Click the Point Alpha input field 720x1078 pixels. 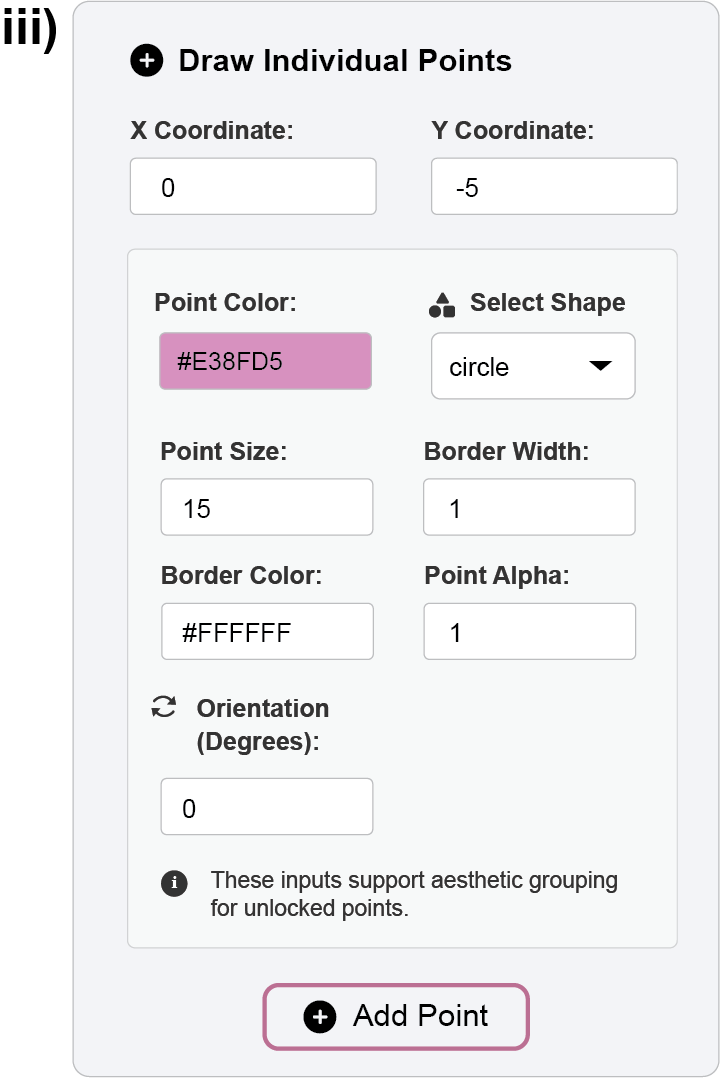tap(529, 632)
